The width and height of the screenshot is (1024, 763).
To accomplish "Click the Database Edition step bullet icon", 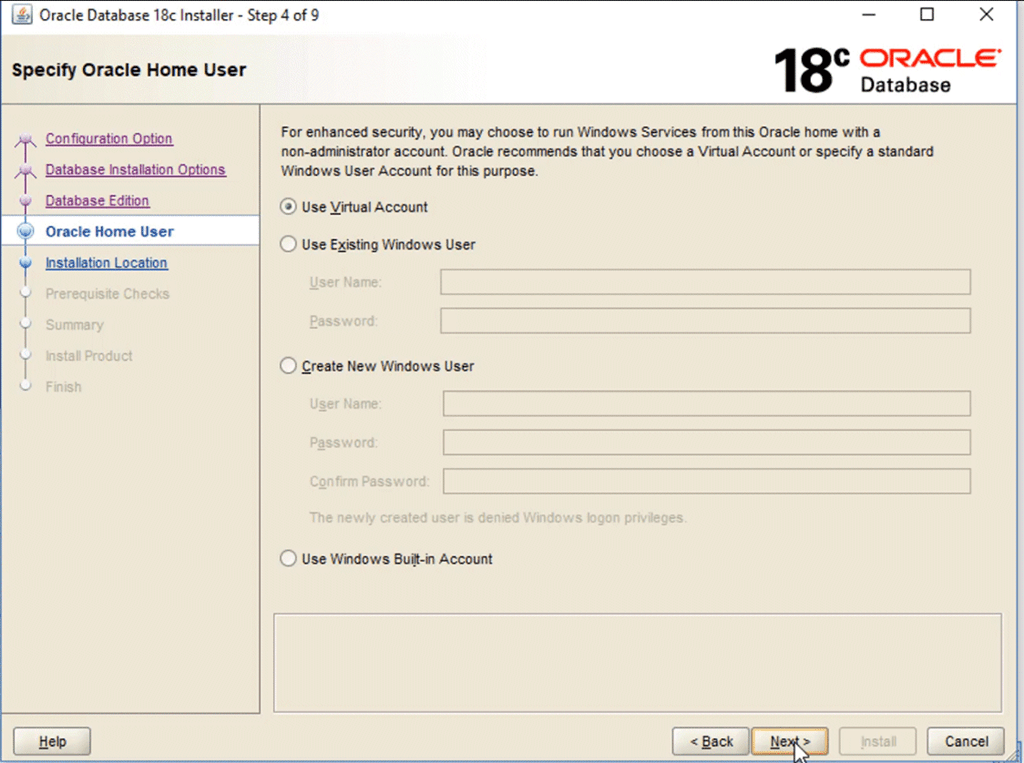I will (x=25, y=201).
